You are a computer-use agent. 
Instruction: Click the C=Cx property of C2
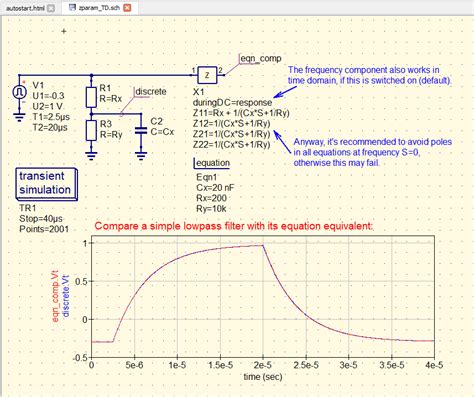[x=162, y=132]
